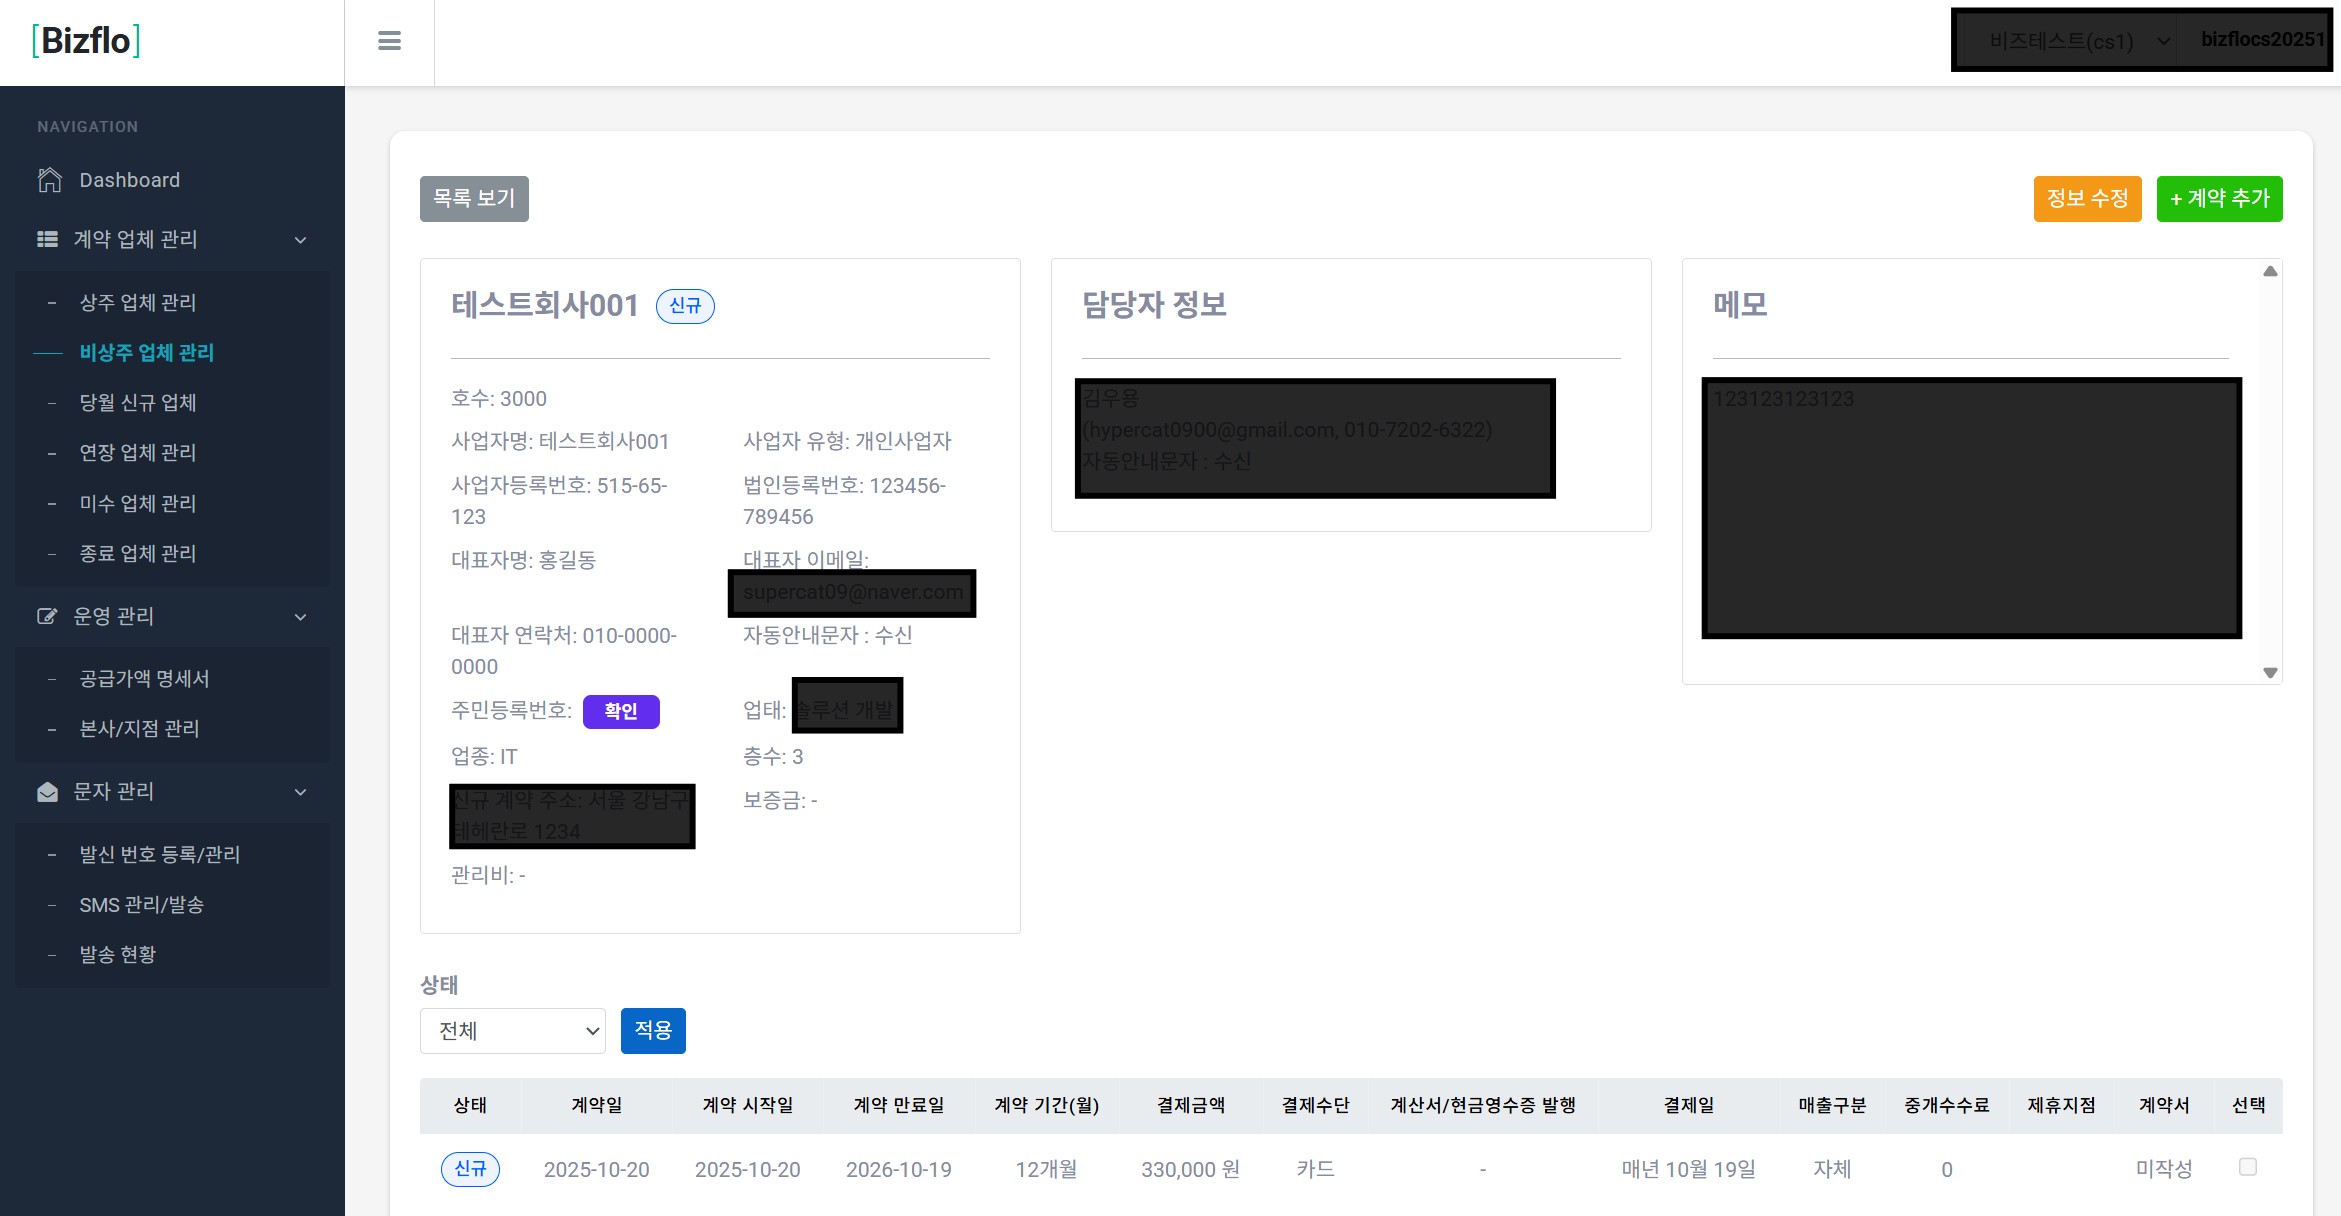
Task: Open the 상태 전체 dropdown
Action: coord(512,1031)
